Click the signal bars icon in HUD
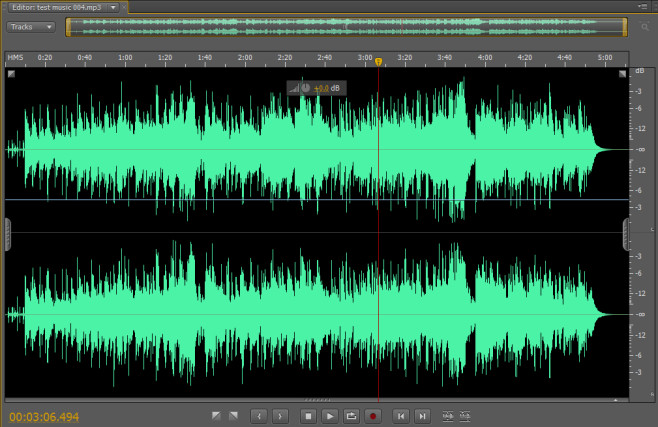The width and height of the screenshot is (658, 427). point(294,88)
